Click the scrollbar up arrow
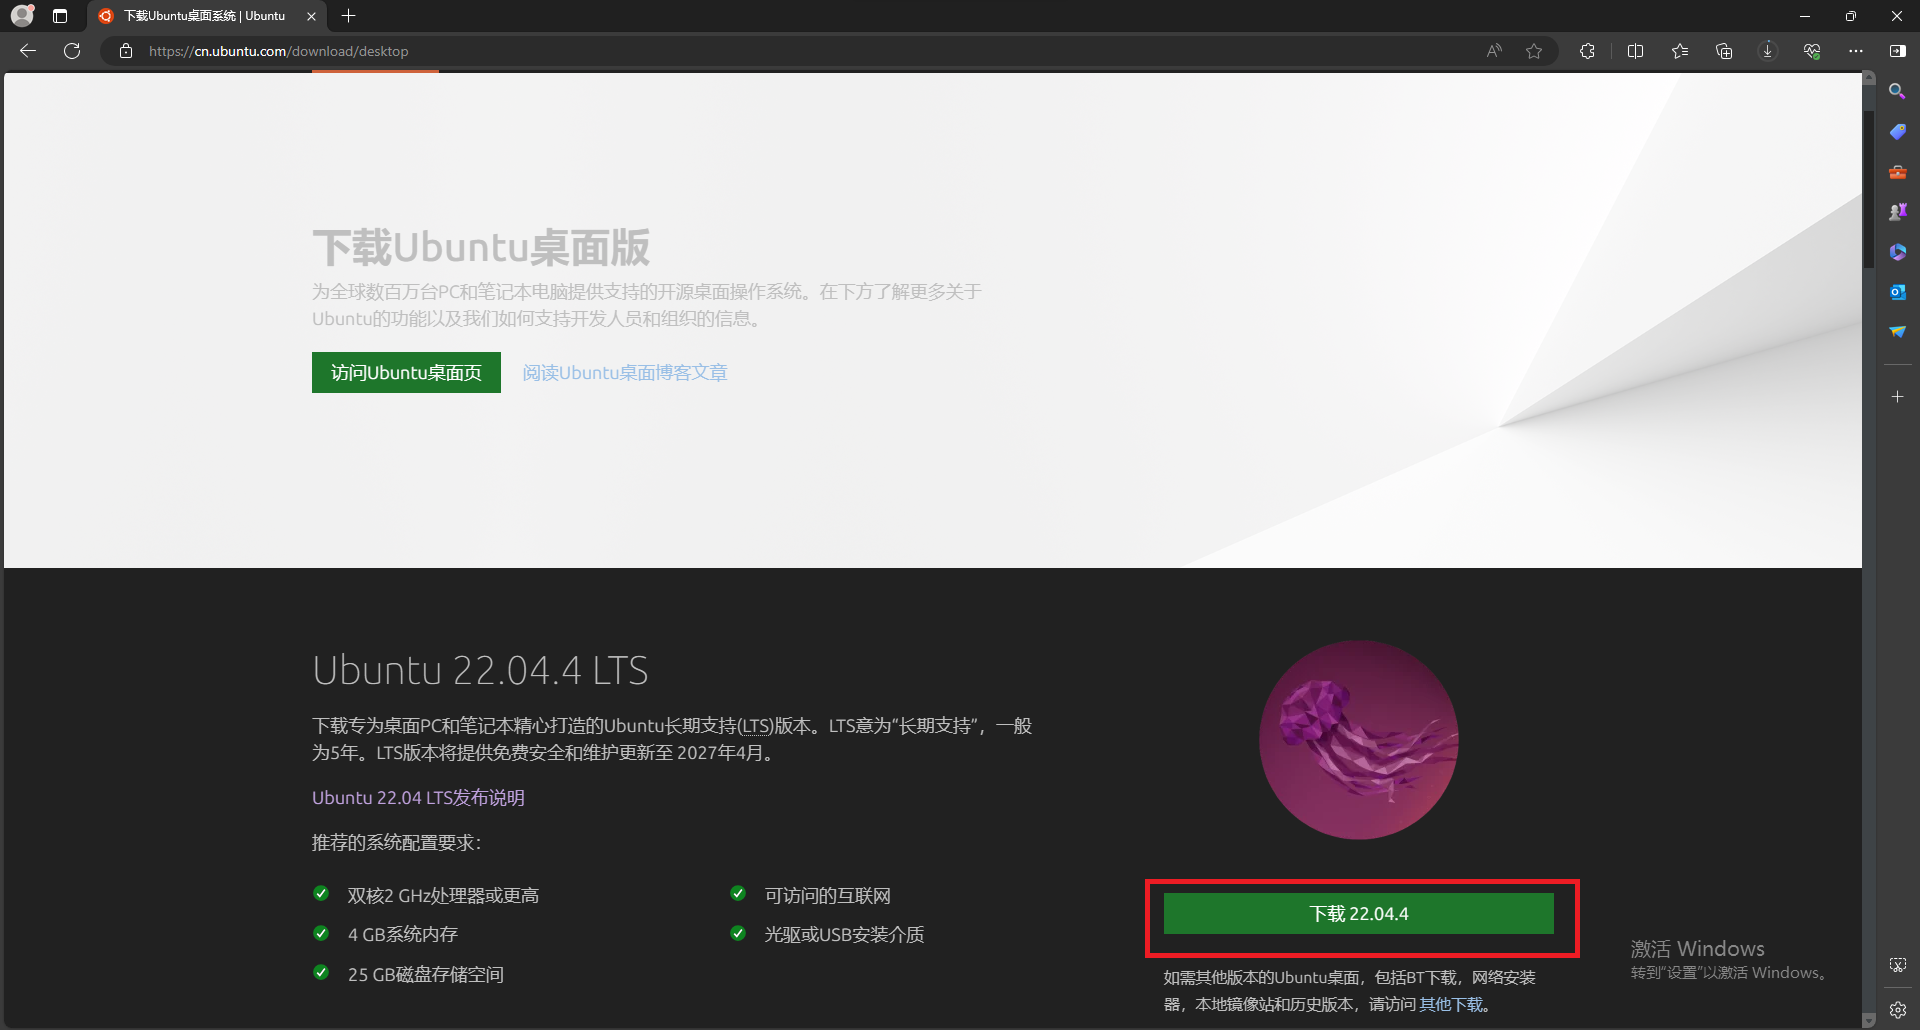 1868,78
